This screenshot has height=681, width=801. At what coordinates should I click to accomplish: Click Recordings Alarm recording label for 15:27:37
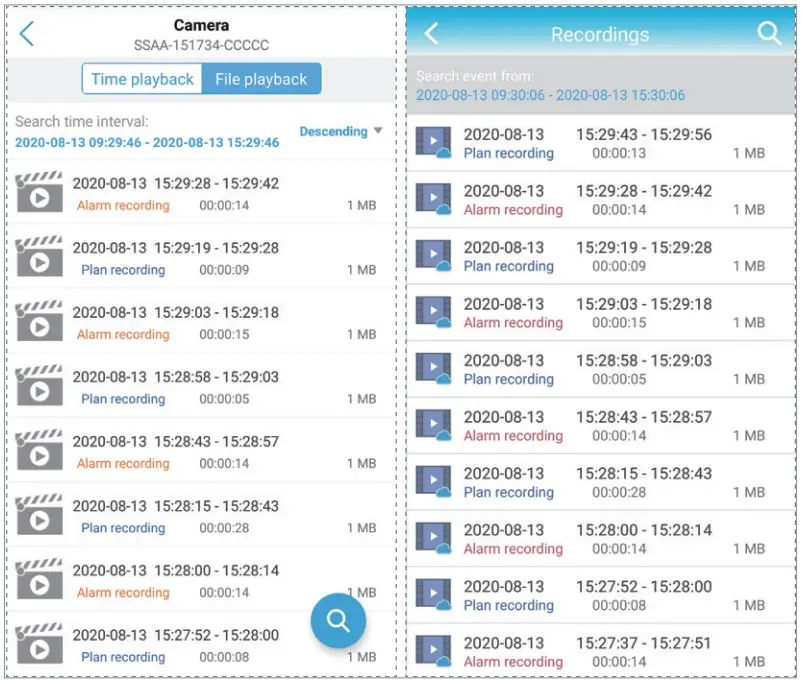point(513,662)
